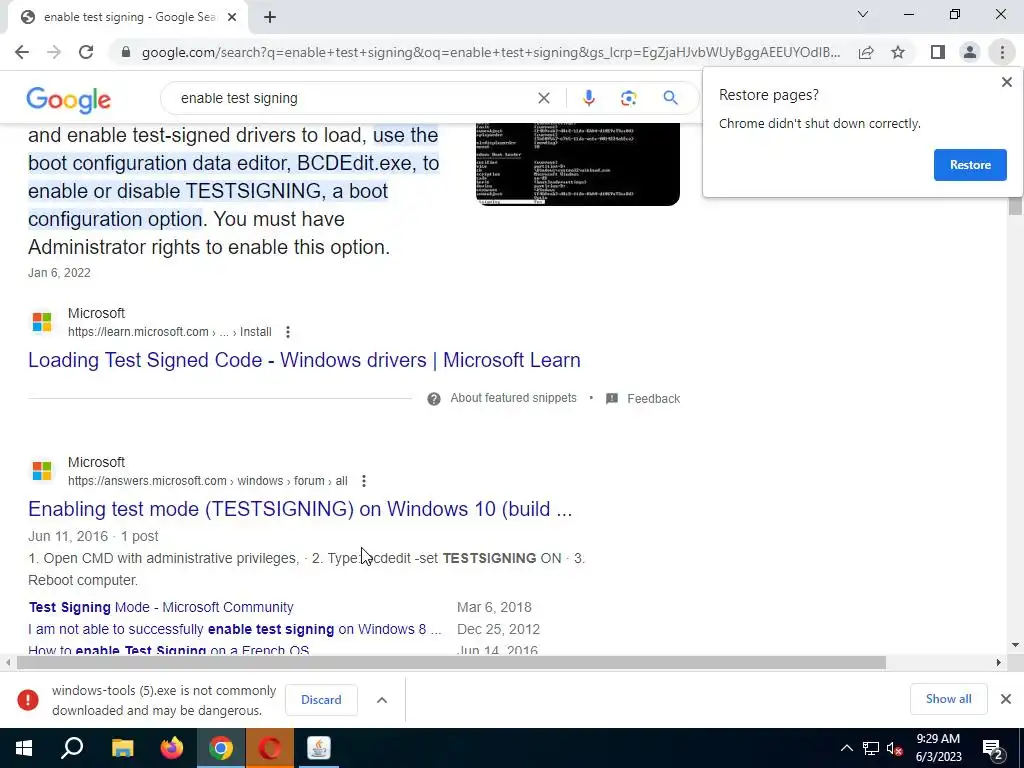Send Feedback on the featured snippet
1024x768 pixels.
point(643,399)
